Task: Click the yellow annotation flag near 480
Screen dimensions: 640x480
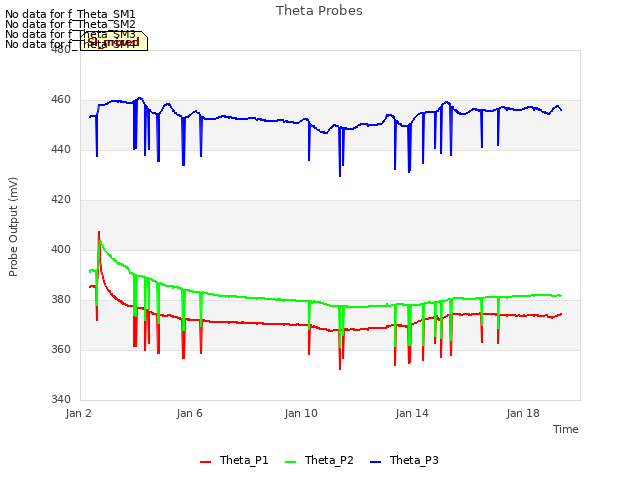Action: pyautogui.click(x=113, y=41)
